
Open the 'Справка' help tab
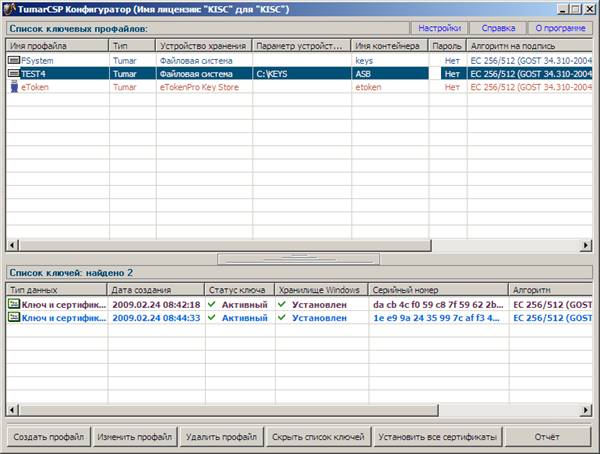pos(497,29)
